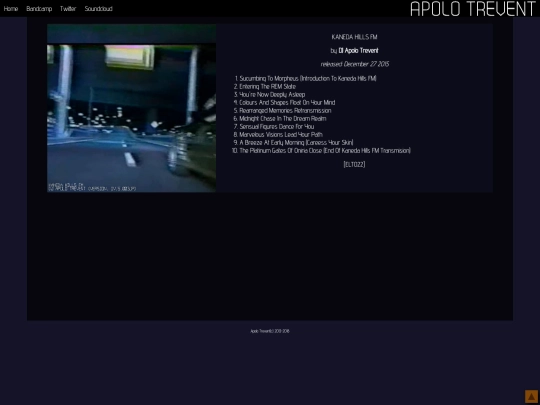The image size is (540, 405).
Task: Open the Bandcamp navigation link
Action: coord(39,9)
